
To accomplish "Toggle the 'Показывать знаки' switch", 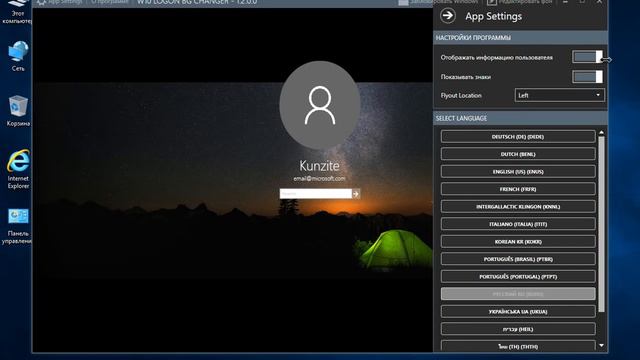I will 587,76.
